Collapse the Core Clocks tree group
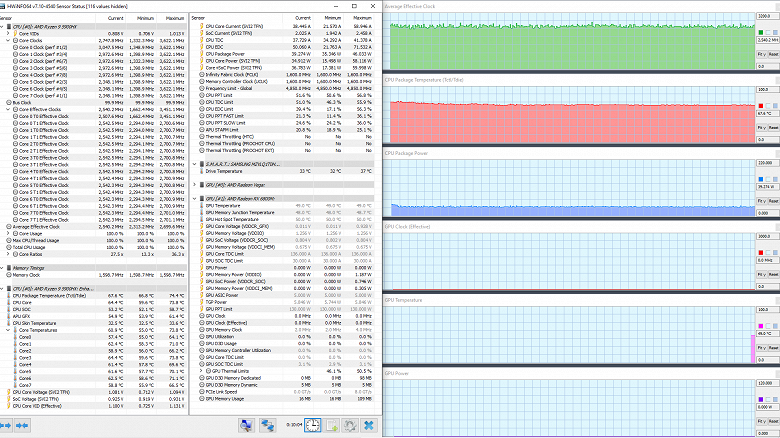The image size is (780, 438). click(10, 38)
